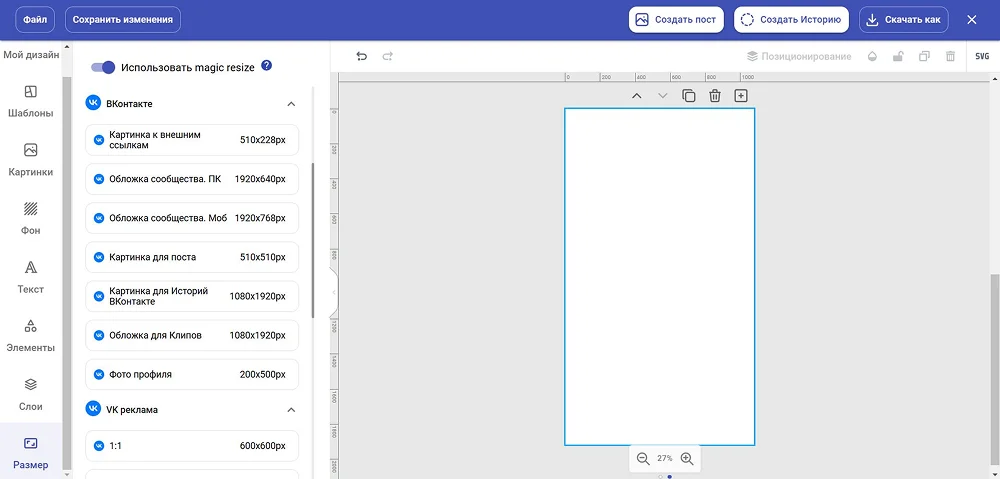Select Картинка для Историй ВКонтакте size
Image resolution: width=1000 pixels, height=479 pixels.
(192, 296)
